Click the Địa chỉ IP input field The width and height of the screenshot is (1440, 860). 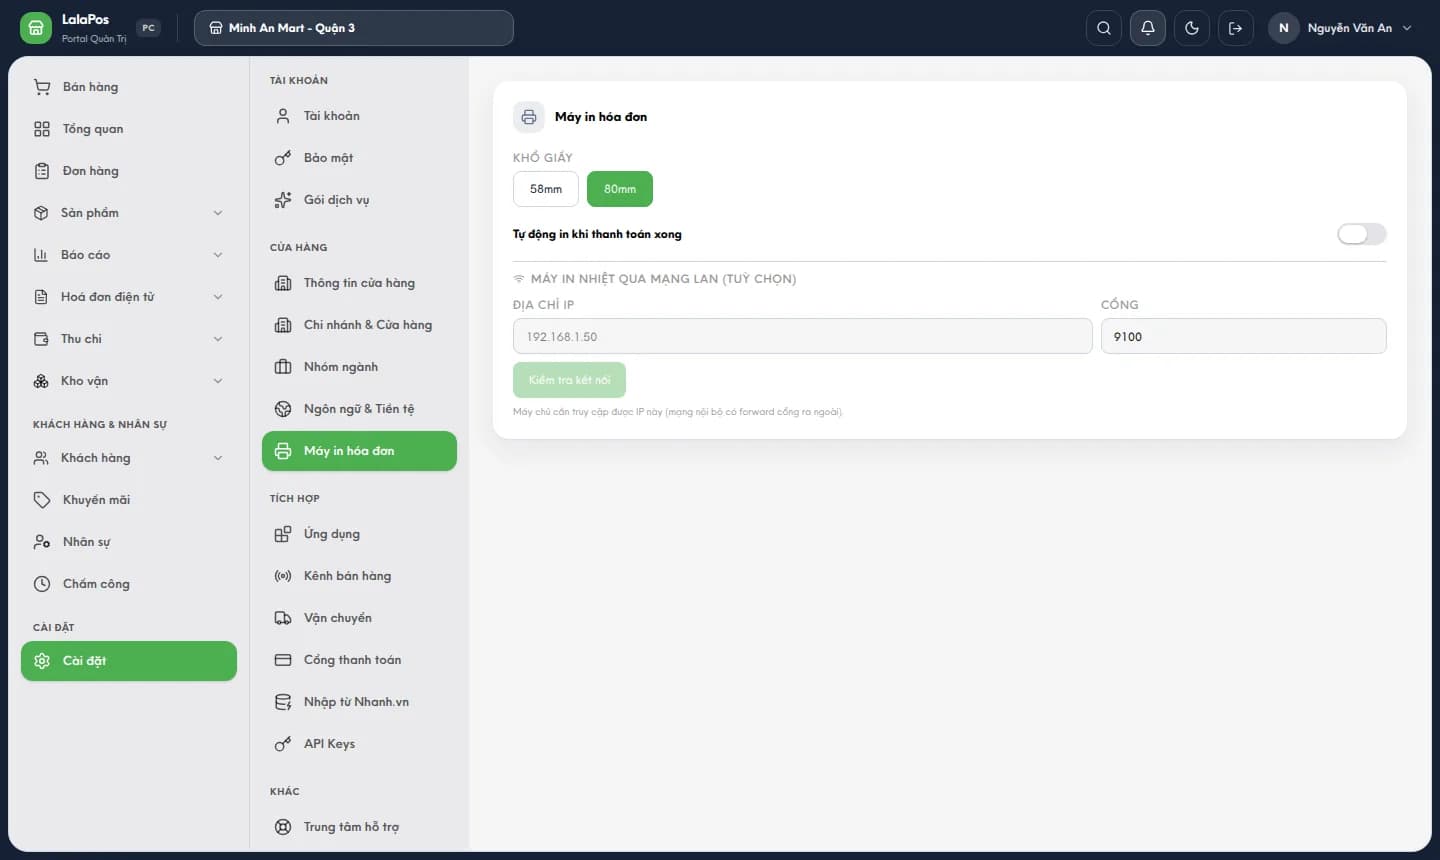[803, 336]
